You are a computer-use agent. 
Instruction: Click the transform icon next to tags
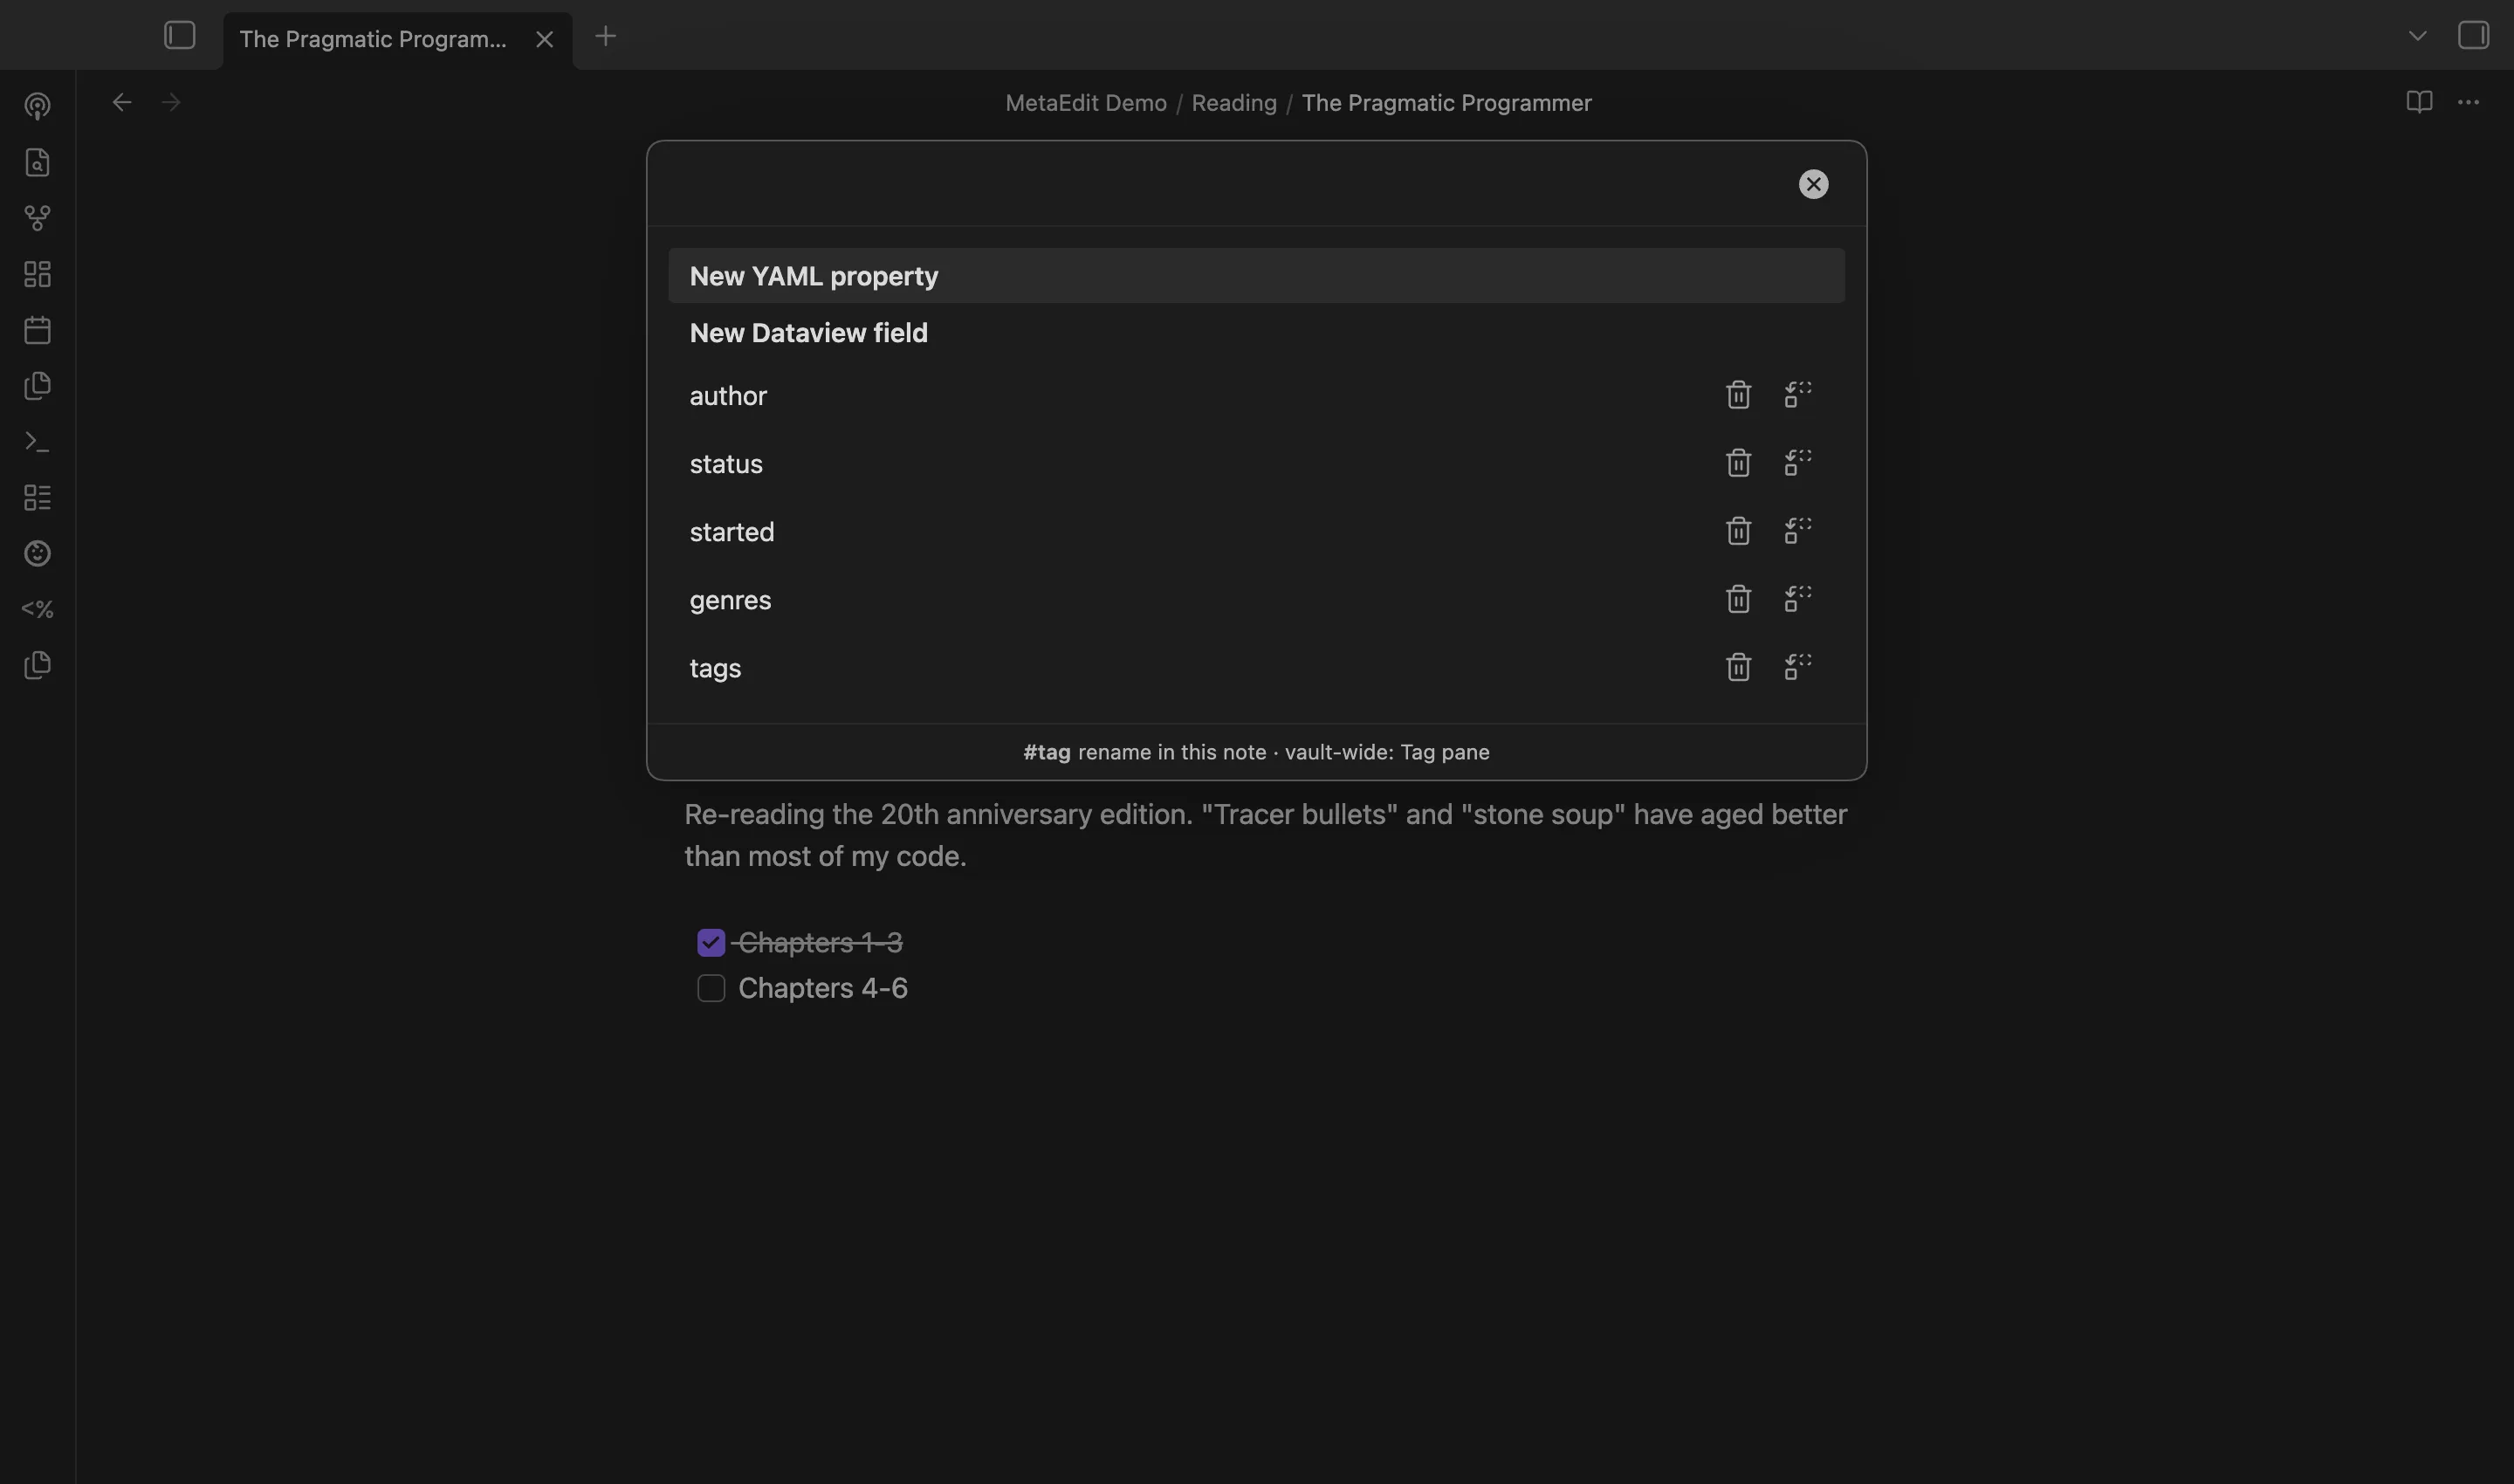click(x=1798, y=667)
